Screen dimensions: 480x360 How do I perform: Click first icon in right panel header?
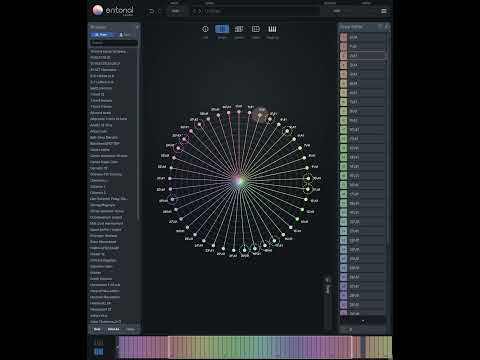tap(380, 27)
